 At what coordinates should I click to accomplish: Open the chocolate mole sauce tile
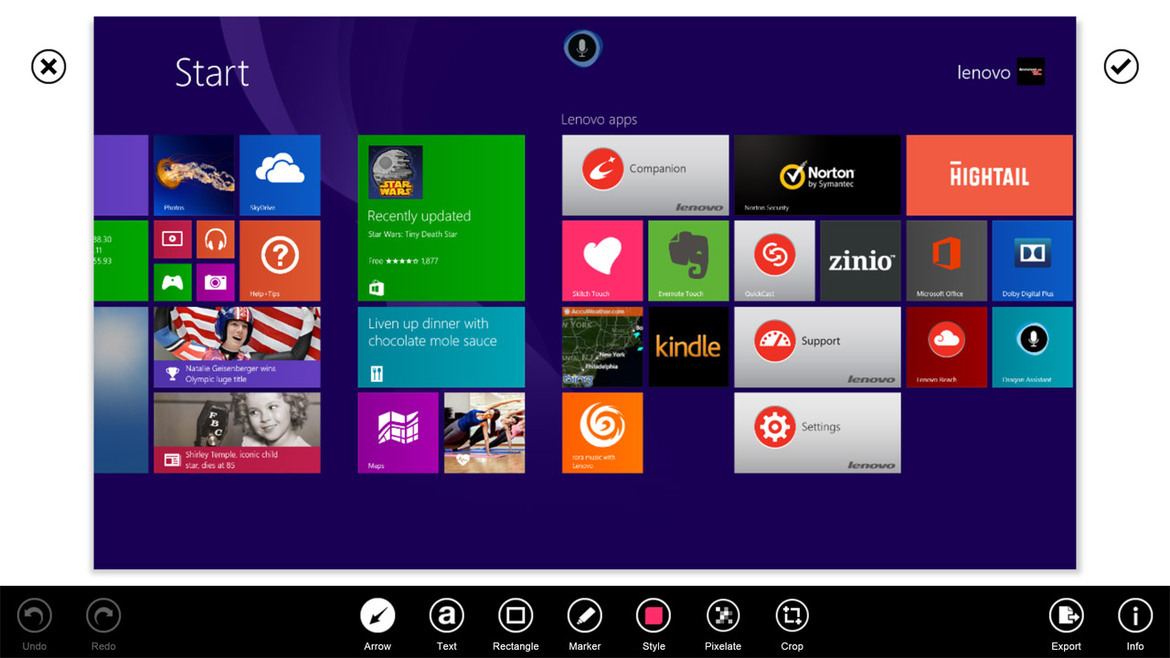(x=441, y=347)
